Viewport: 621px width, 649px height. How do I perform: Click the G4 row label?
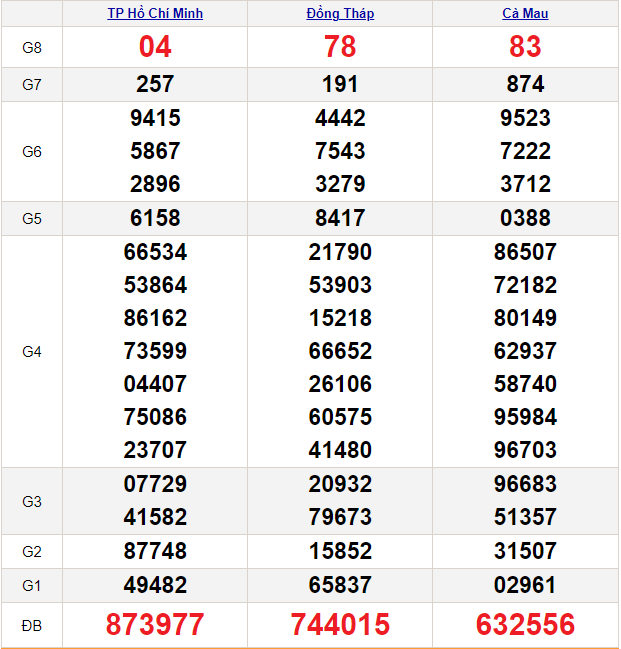(x=32, y=352)
